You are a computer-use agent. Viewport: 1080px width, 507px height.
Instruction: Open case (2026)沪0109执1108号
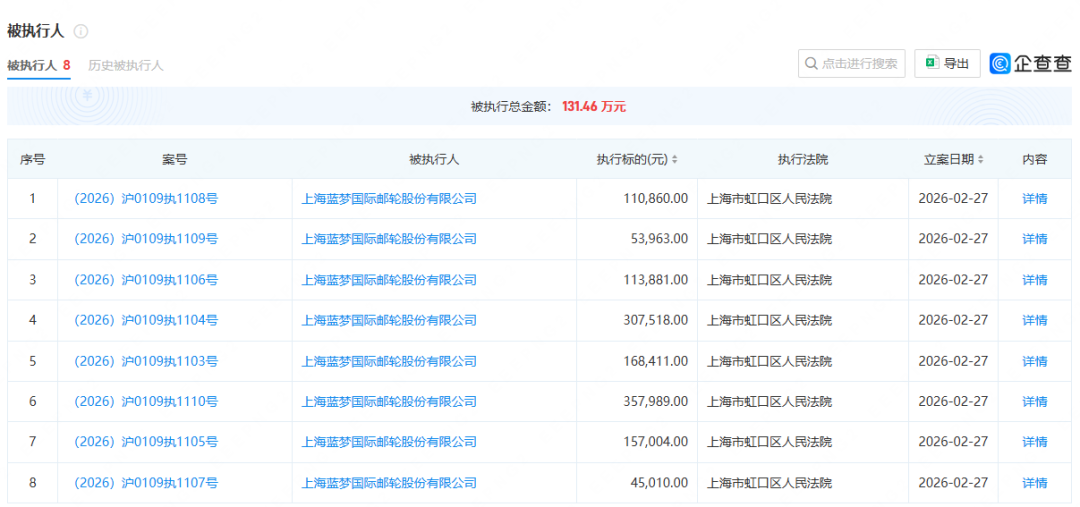point(146,199)
